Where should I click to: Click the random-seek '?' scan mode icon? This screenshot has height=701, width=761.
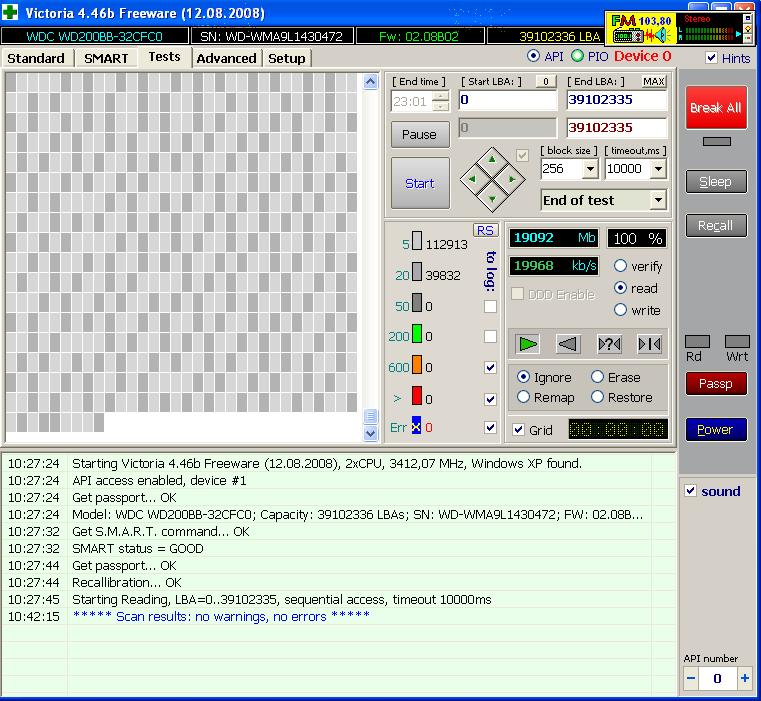pos(609,344)
